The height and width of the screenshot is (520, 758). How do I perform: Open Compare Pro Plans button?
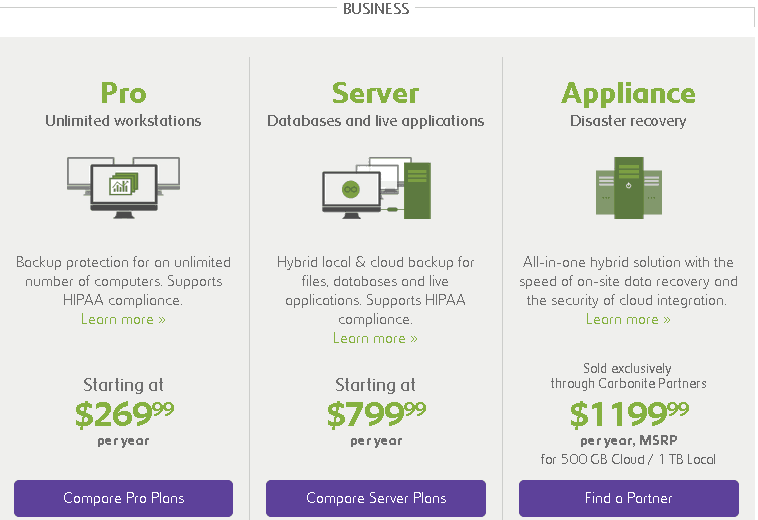[123, 498]
